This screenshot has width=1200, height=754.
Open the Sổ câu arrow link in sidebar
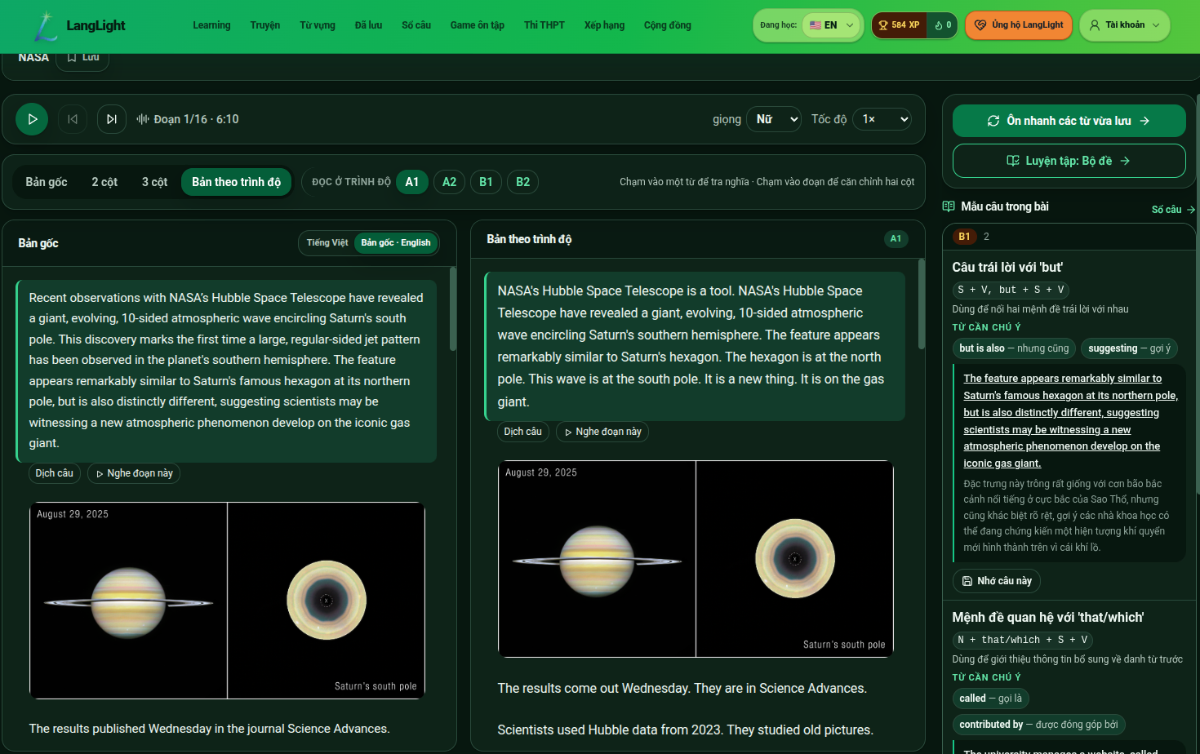tap(1173, 210)
